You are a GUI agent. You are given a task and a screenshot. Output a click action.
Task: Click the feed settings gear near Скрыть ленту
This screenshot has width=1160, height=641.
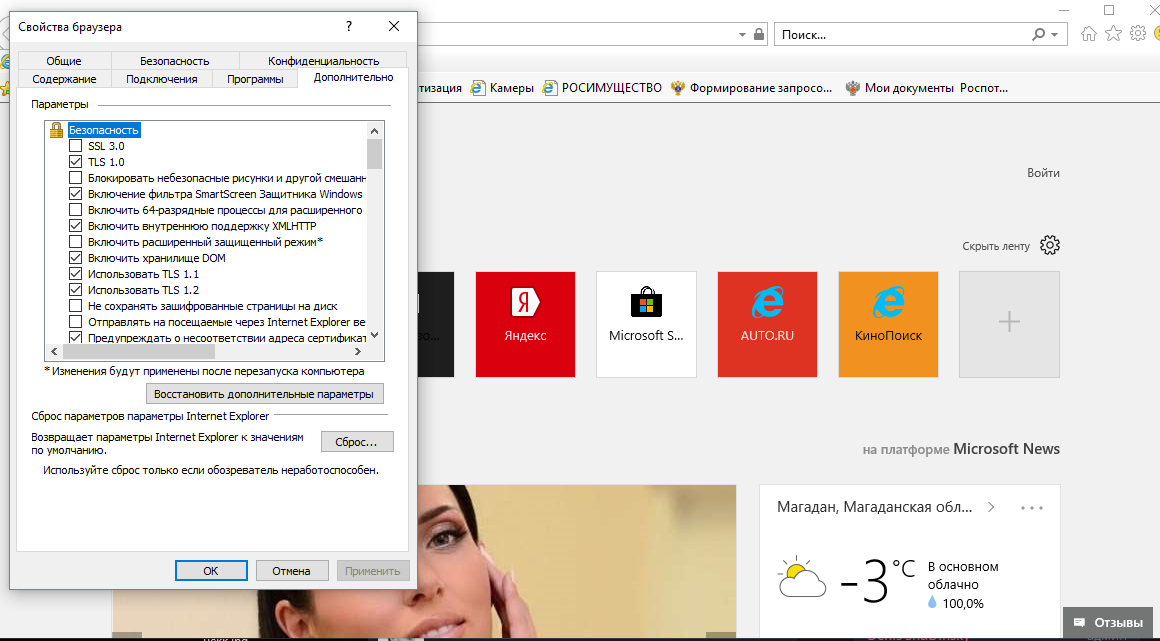point(1049,246)
